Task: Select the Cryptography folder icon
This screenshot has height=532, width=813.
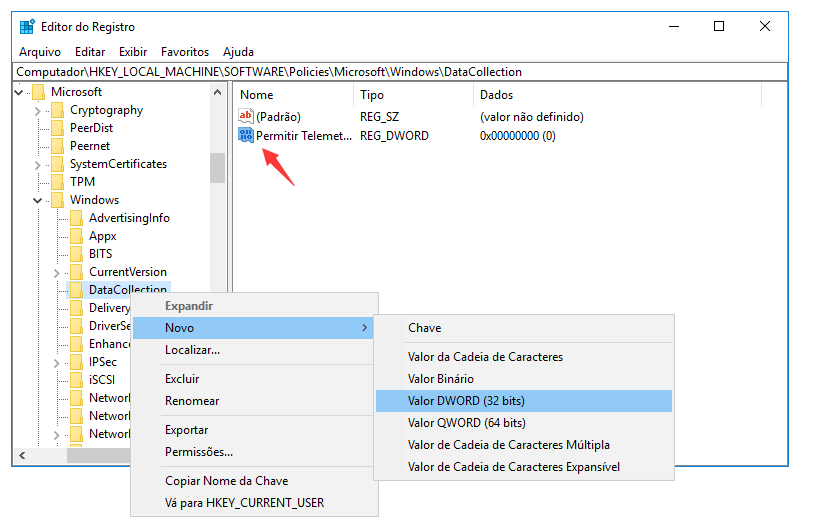Action: point(58,110)
